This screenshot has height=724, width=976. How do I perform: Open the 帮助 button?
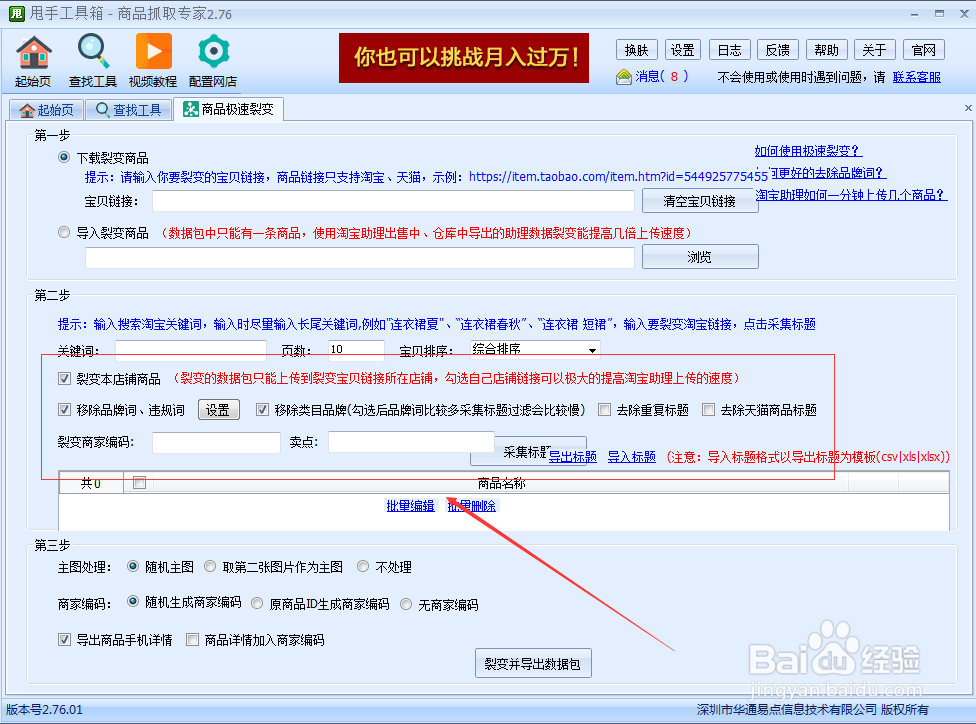(827, 50)
